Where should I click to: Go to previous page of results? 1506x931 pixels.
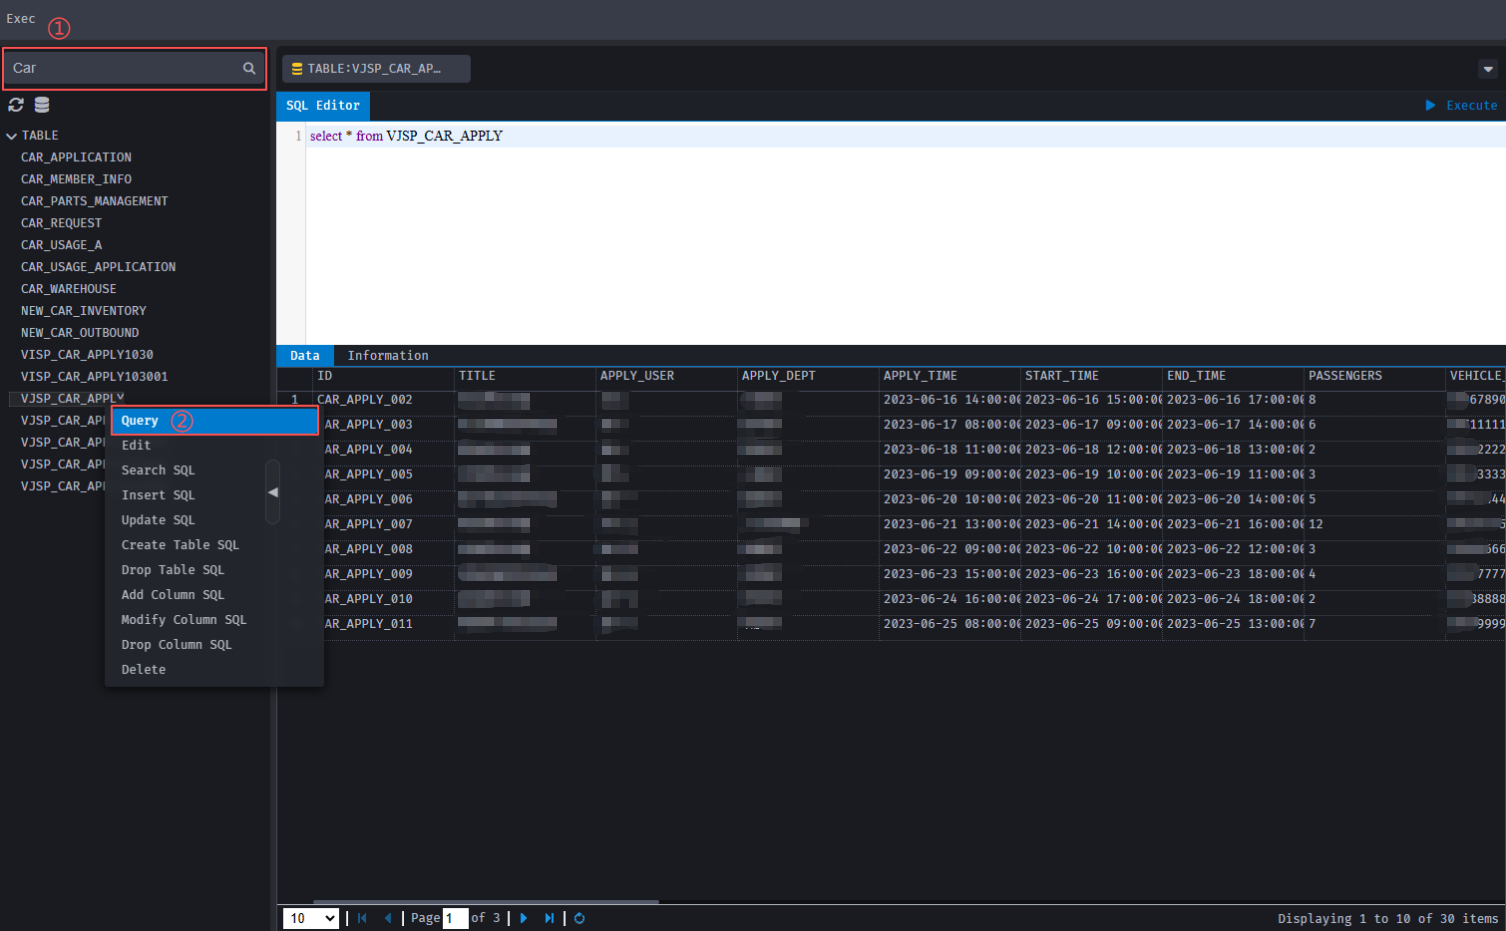388,918
